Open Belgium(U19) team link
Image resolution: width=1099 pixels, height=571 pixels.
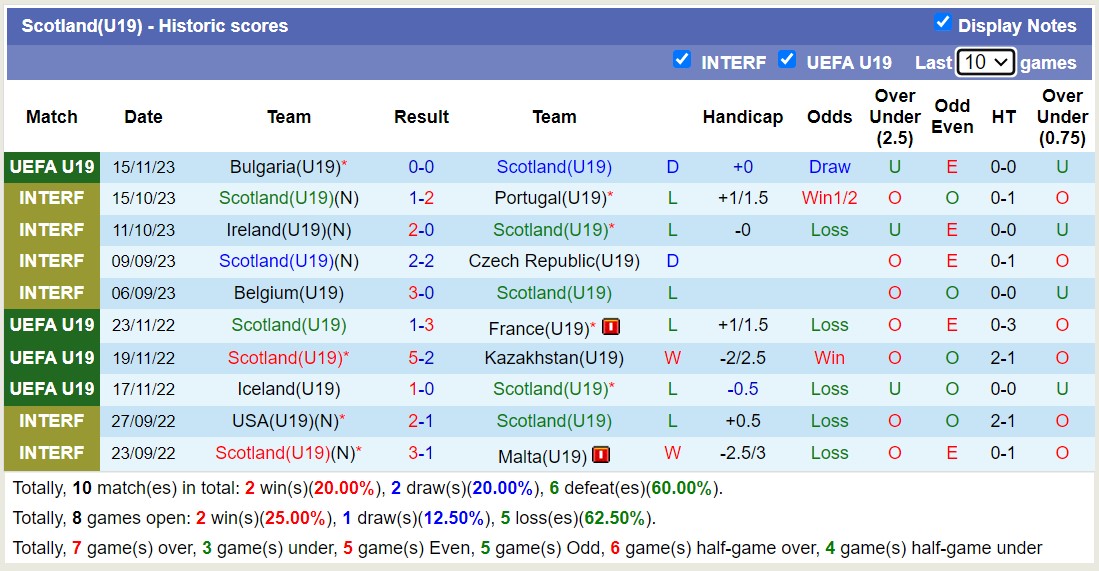tap(289, 293)
